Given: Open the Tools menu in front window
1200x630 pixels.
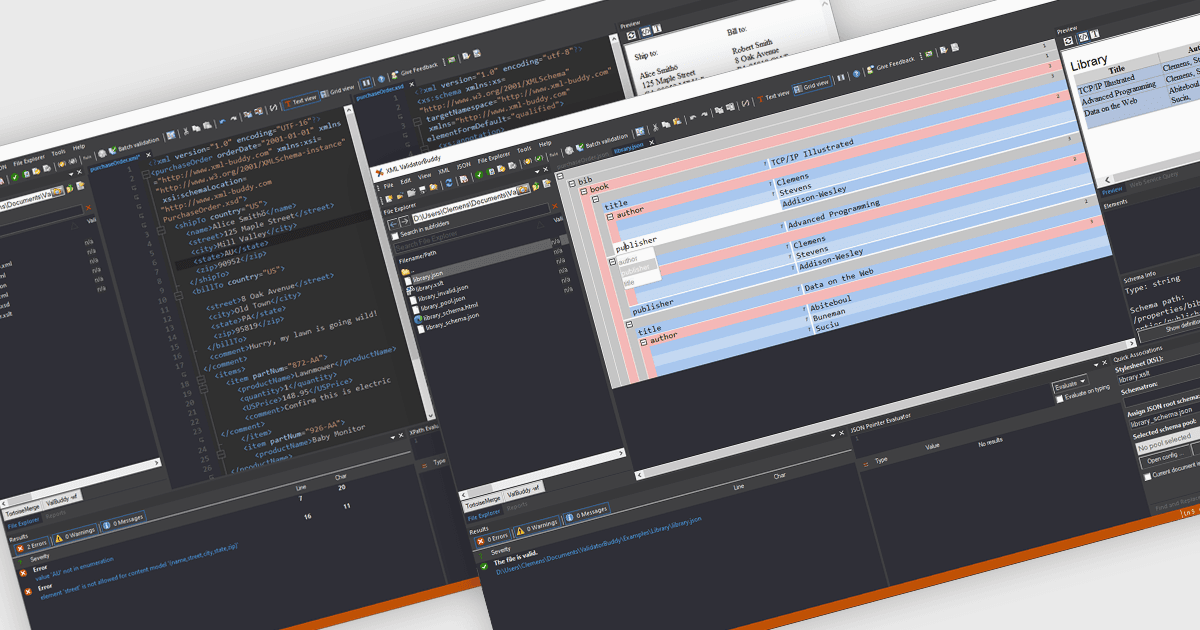Looking at the screenshot, I should [524, 149].
